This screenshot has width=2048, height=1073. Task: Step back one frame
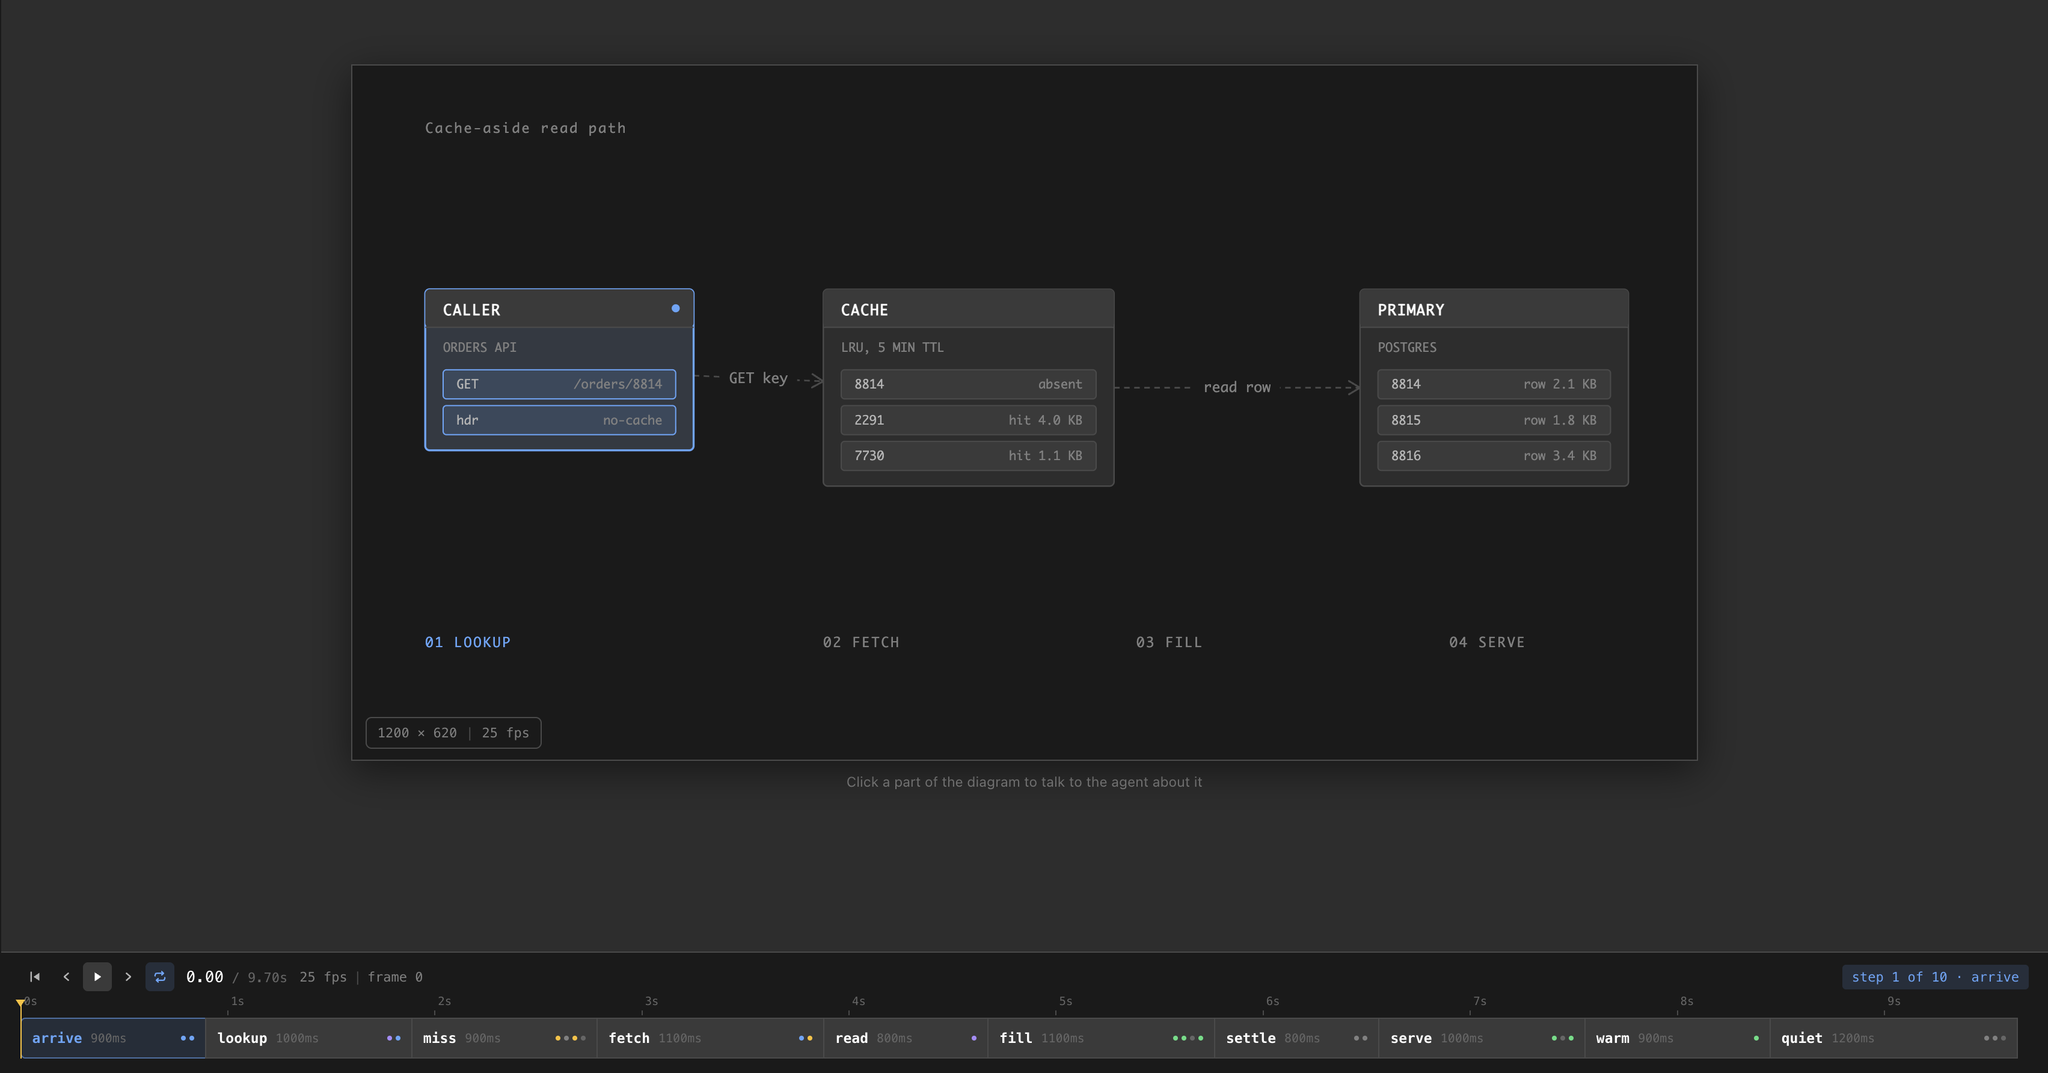(x=66, y=977)
